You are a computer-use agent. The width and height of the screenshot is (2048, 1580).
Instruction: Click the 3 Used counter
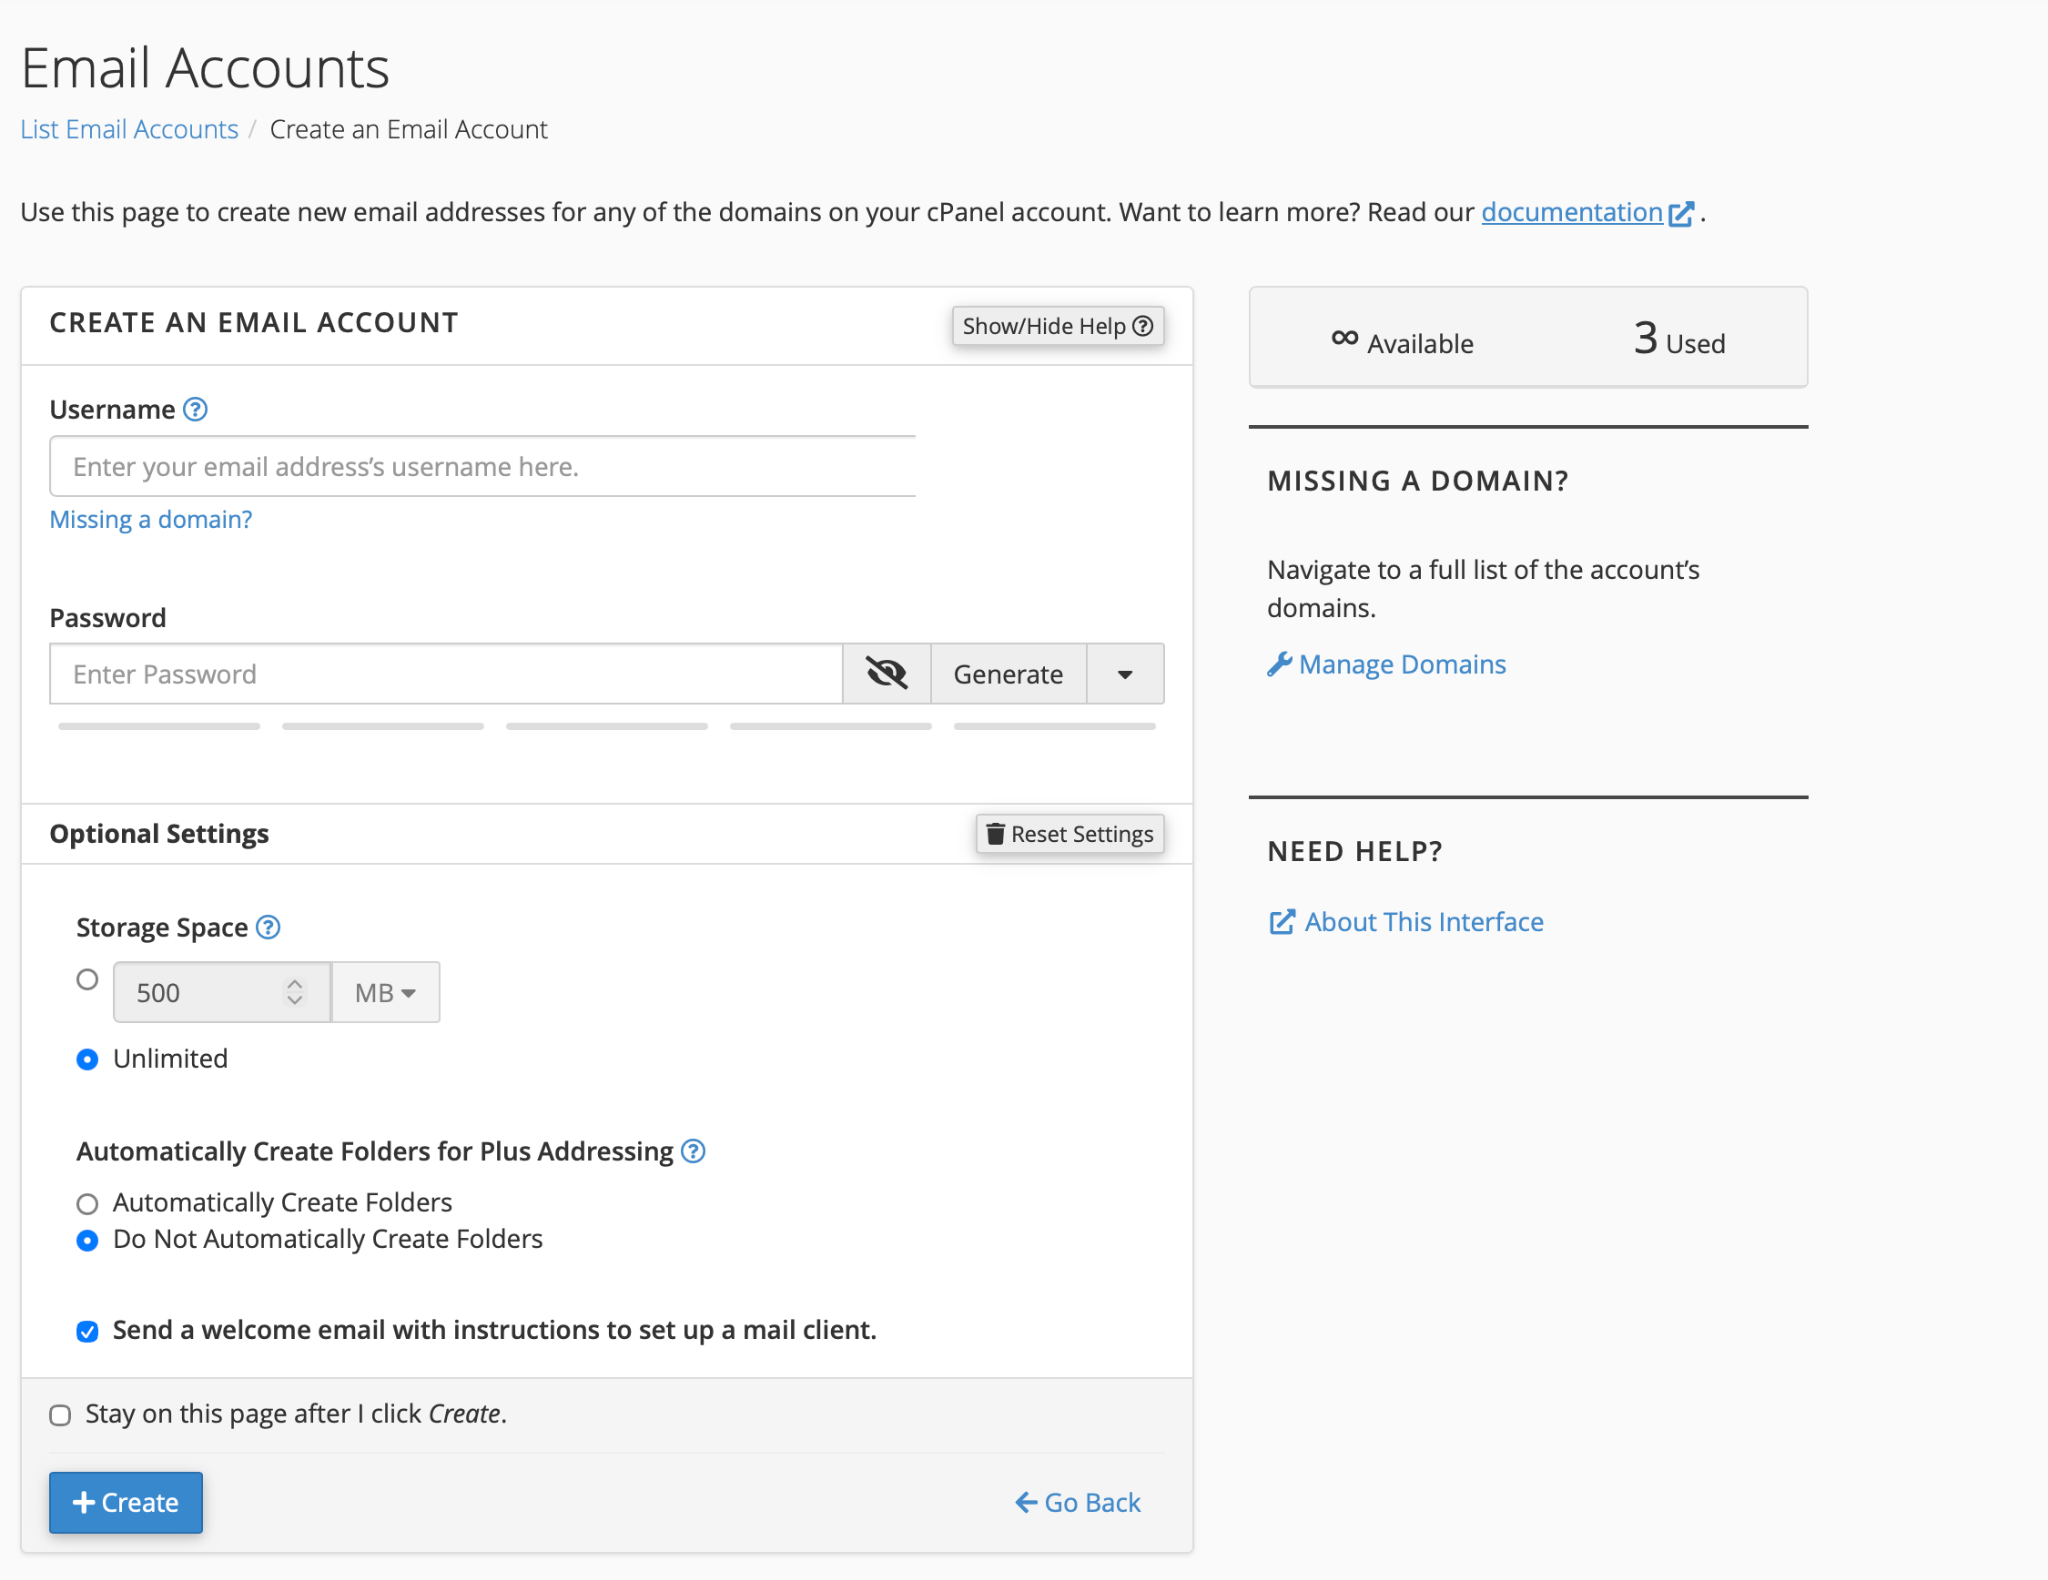point(1679,339)
